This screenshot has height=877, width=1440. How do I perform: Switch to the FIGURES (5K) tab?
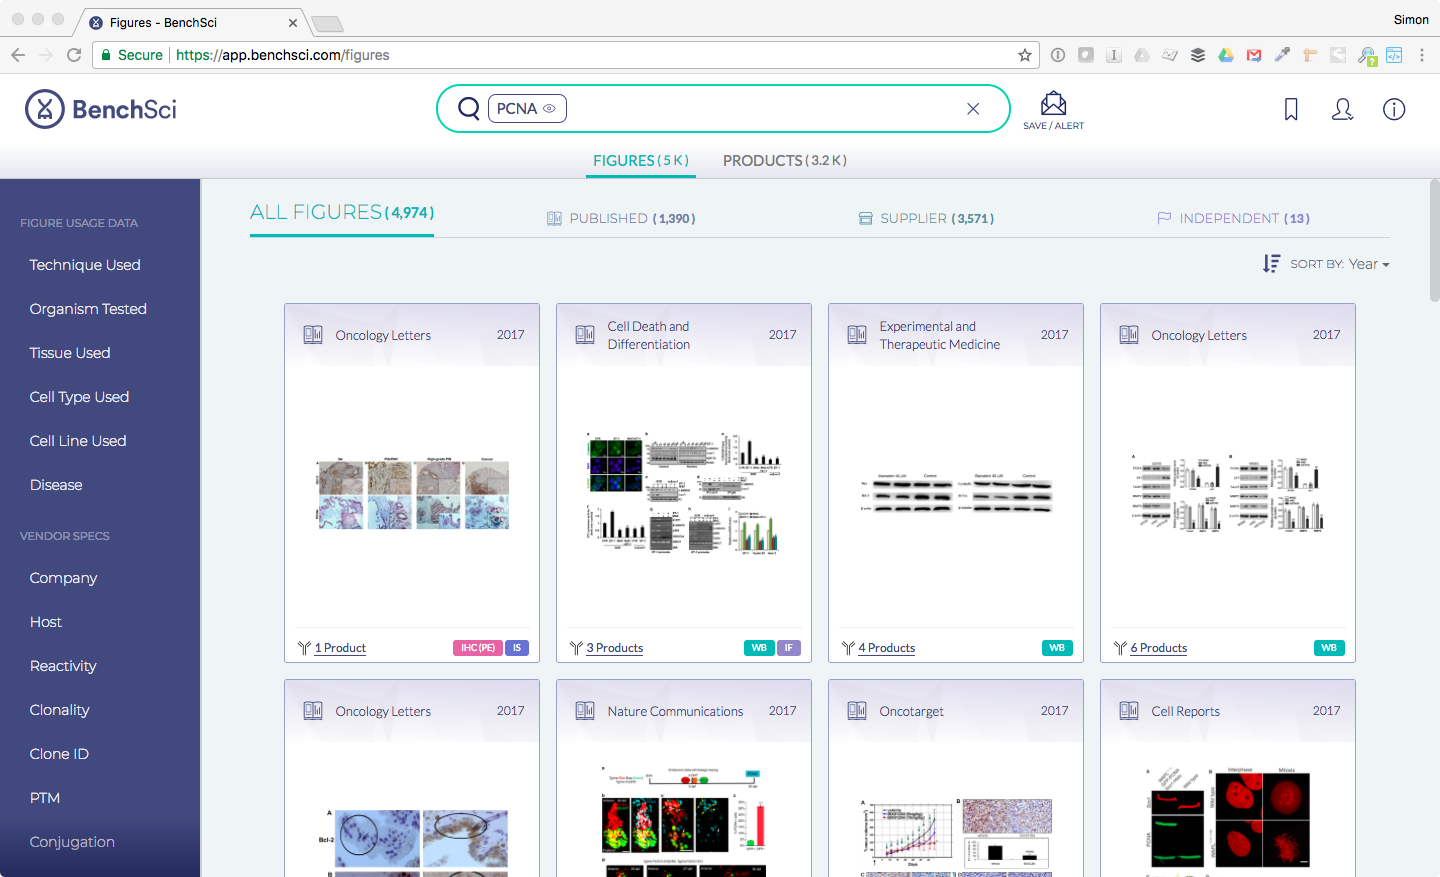pos(641,160)
